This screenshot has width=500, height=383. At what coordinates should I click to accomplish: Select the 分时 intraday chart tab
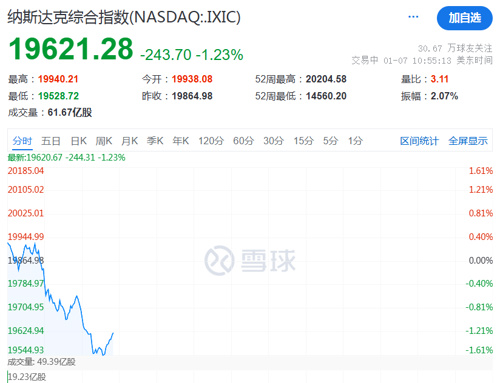point(22,141)
